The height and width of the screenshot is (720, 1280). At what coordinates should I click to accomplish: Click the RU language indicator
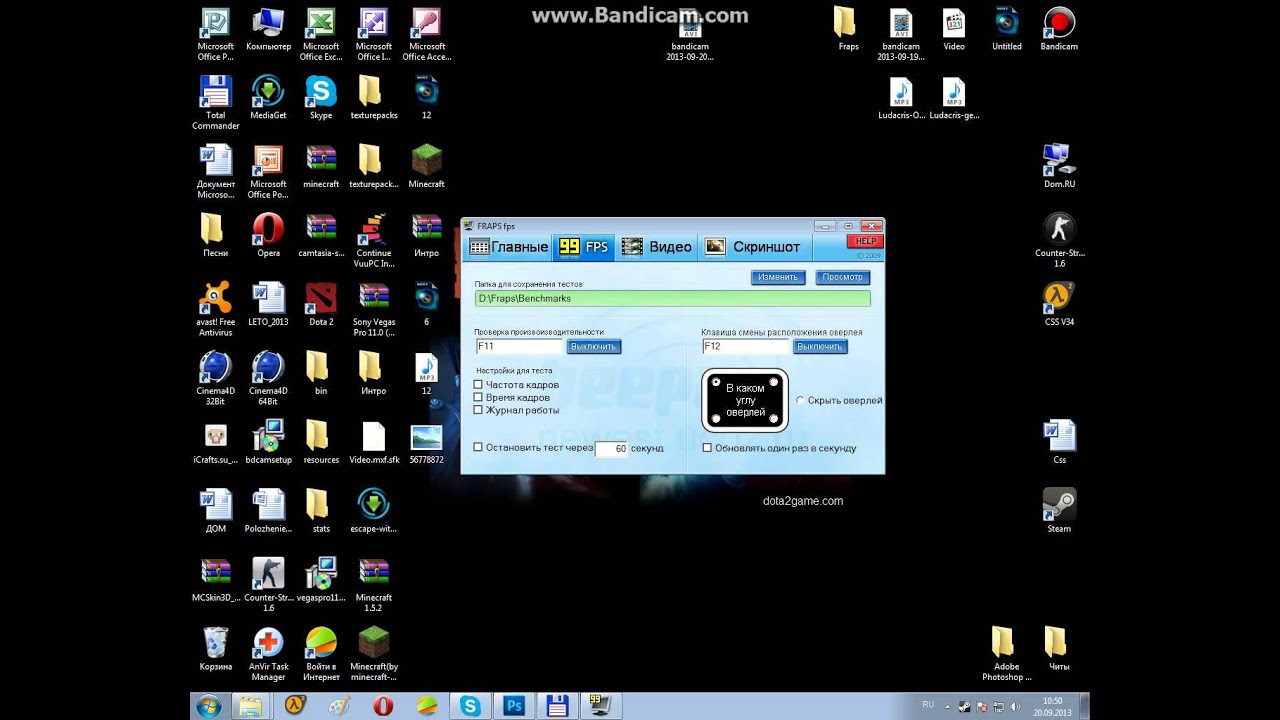pos(928,705)
